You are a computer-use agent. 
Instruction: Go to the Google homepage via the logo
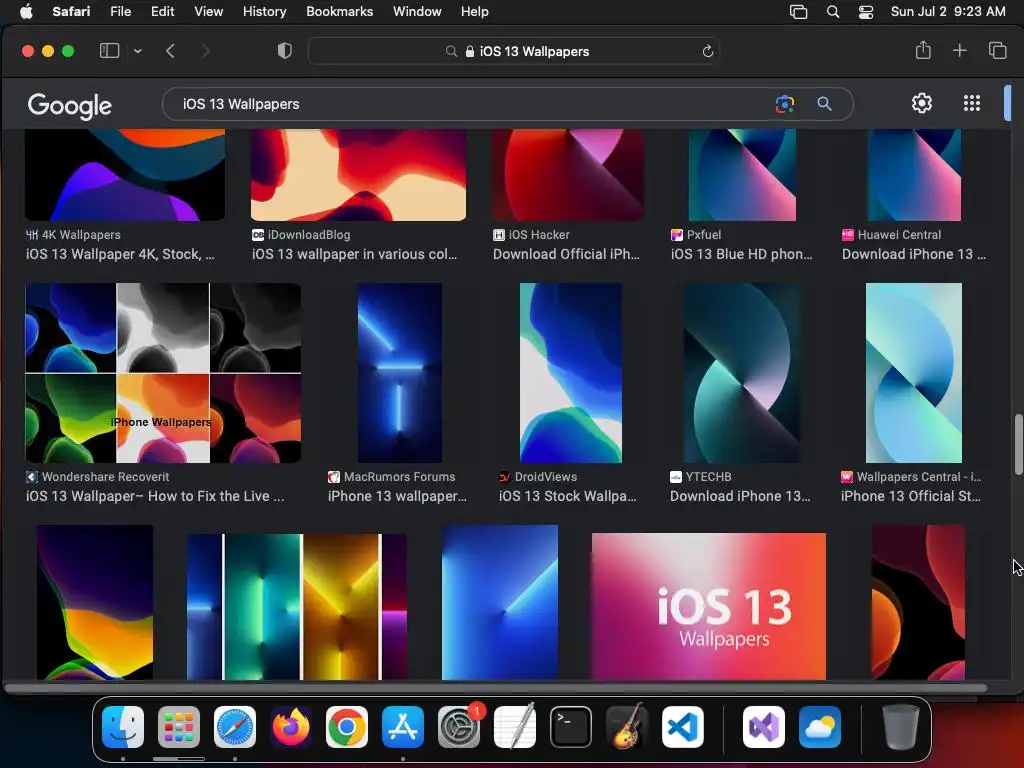tap(69, 106)
